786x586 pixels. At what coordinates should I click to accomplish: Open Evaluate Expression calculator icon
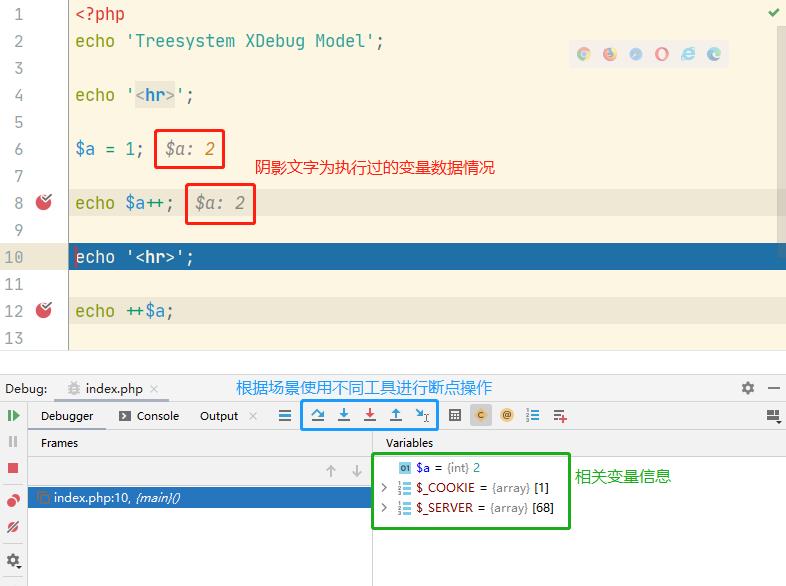[x=455, y=415]
